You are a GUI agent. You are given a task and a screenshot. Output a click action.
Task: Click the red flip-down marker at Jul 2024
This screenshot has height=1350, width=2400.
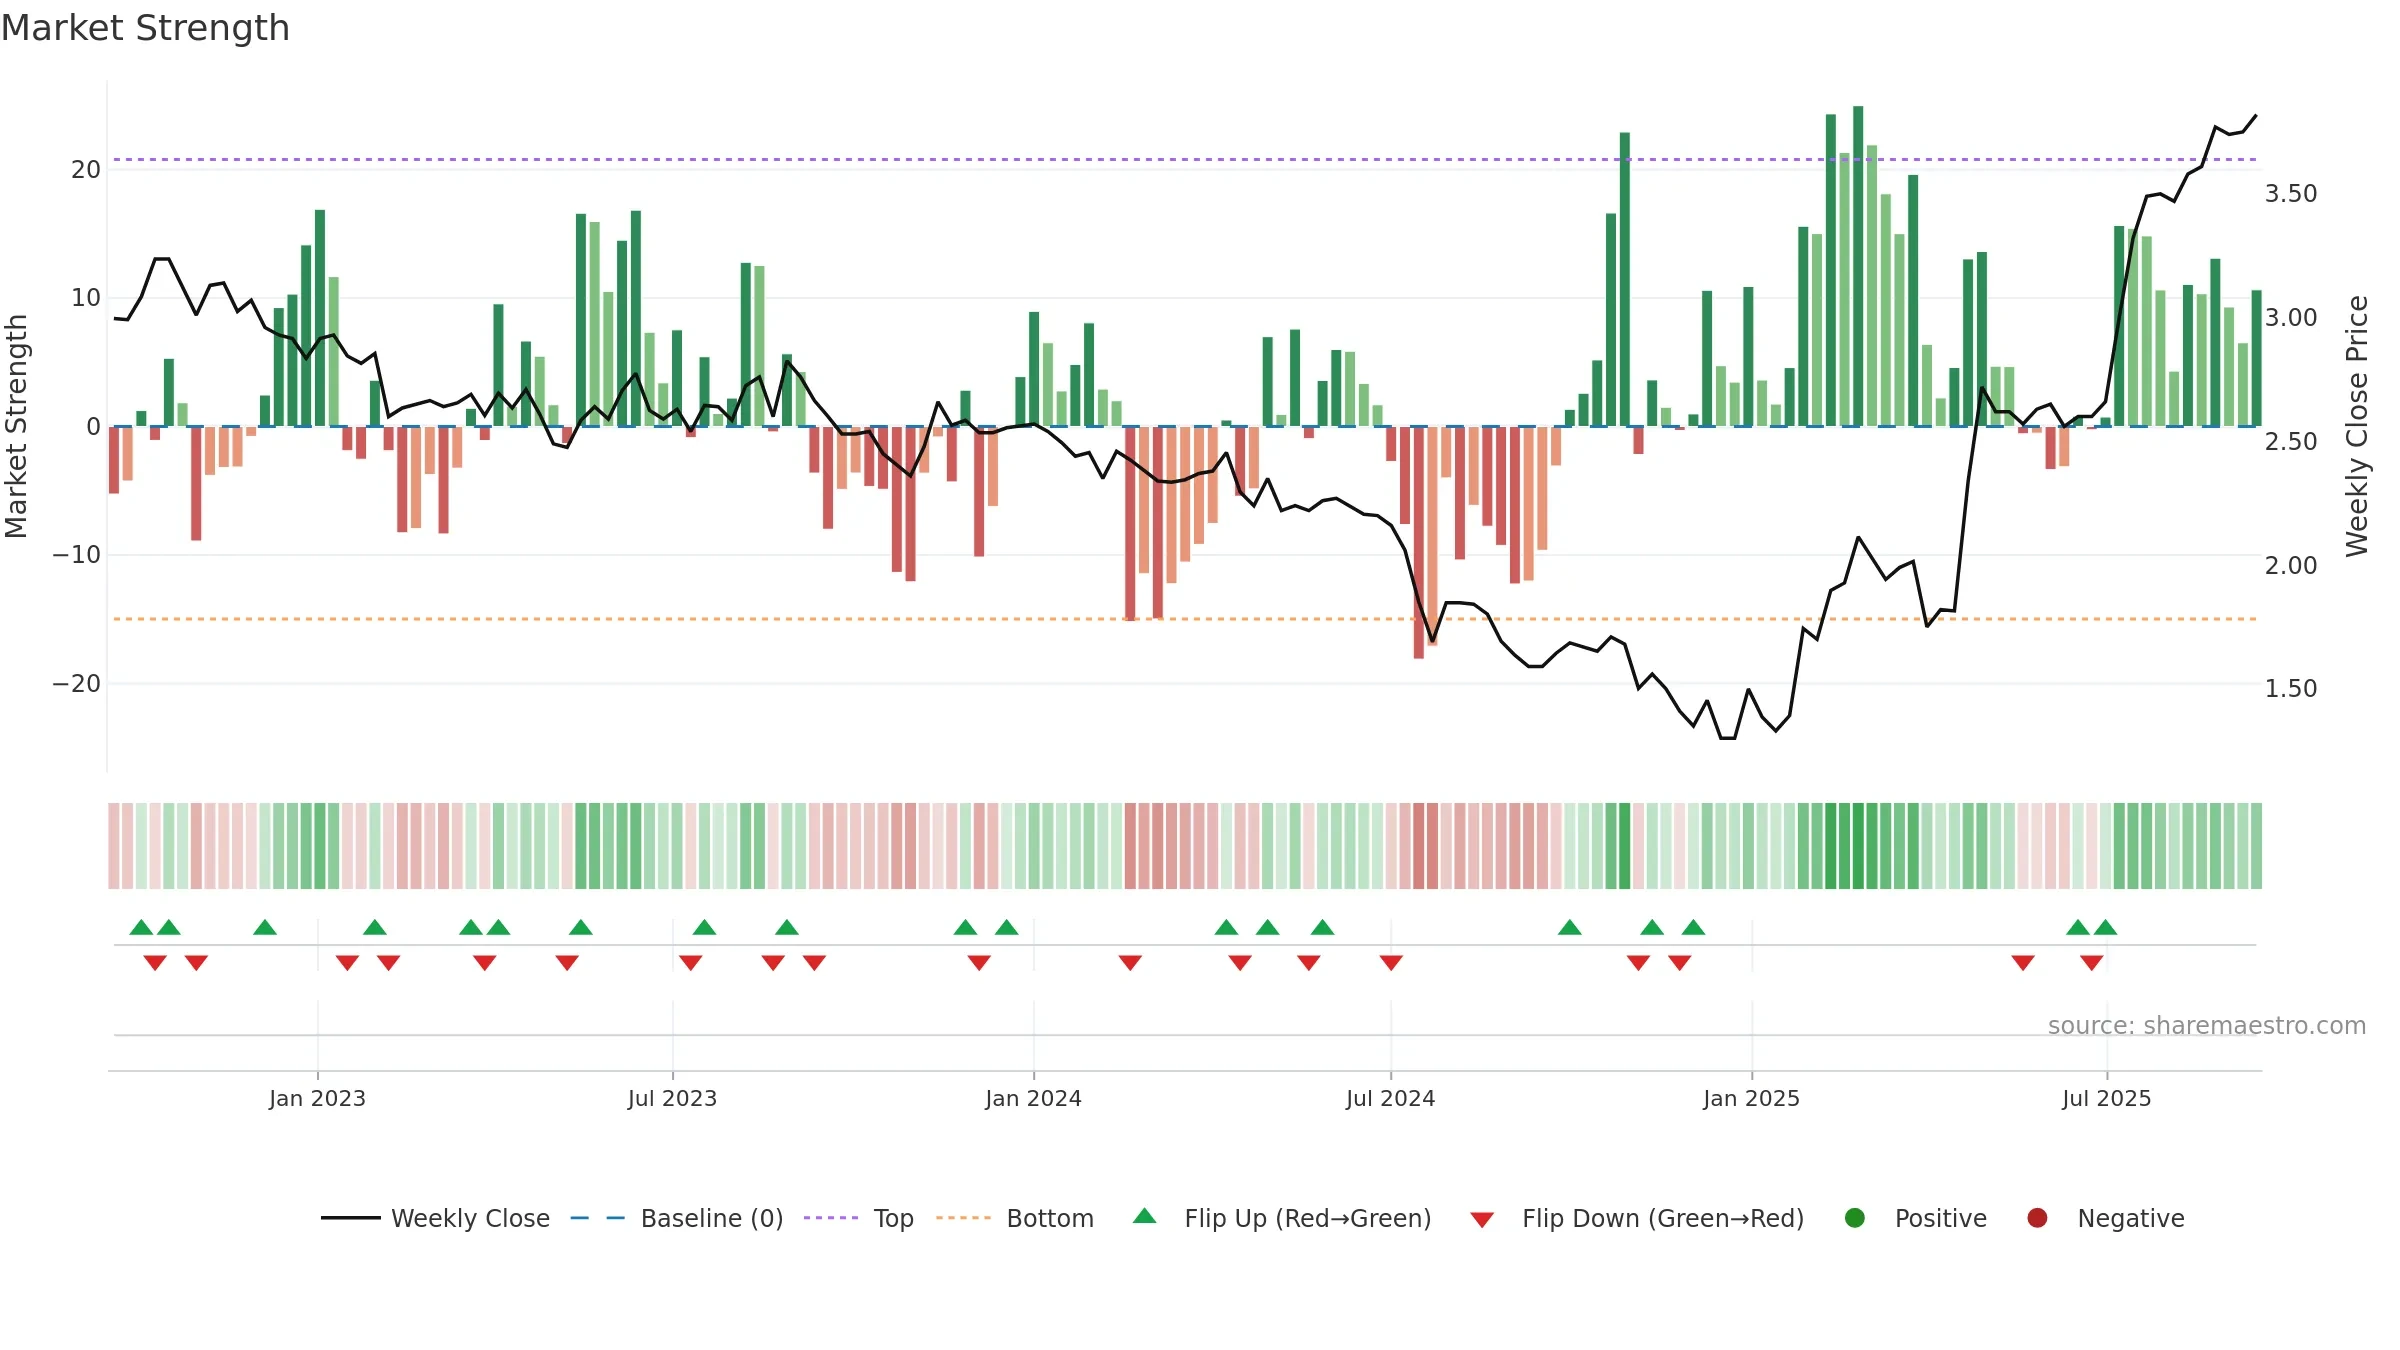(x=1391, y=963)
